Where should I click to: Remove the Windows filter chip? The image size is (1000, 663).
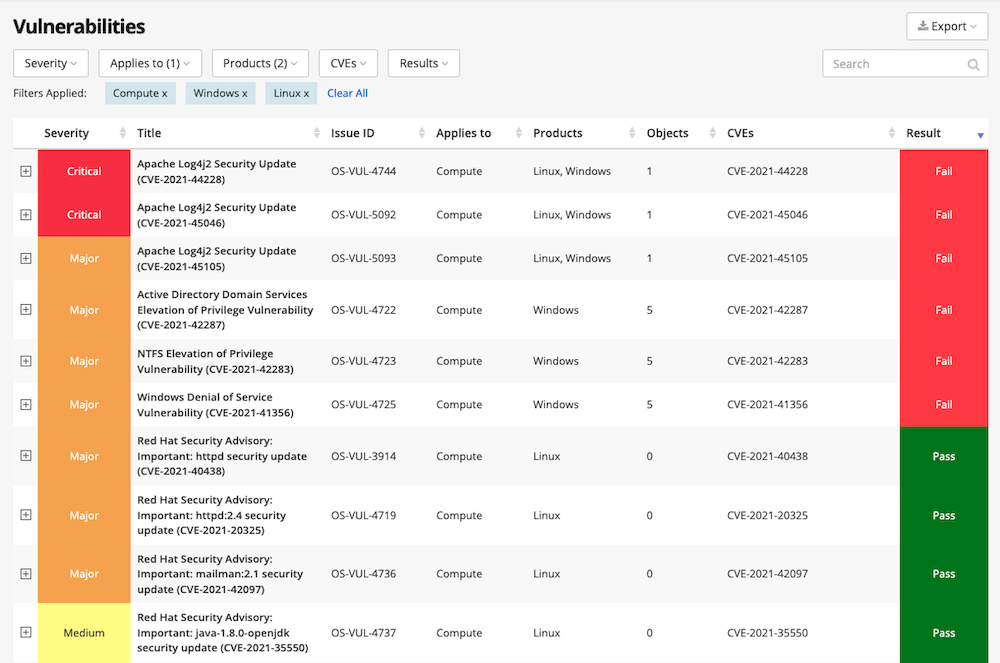click(243, 92)
